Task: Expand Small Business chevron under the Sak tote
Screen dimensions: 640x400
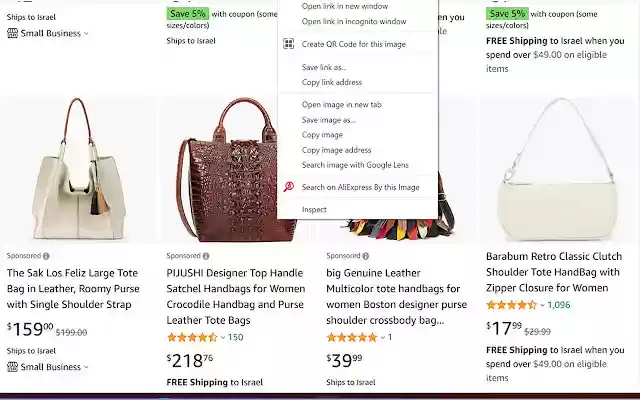Action: (86, 368)
